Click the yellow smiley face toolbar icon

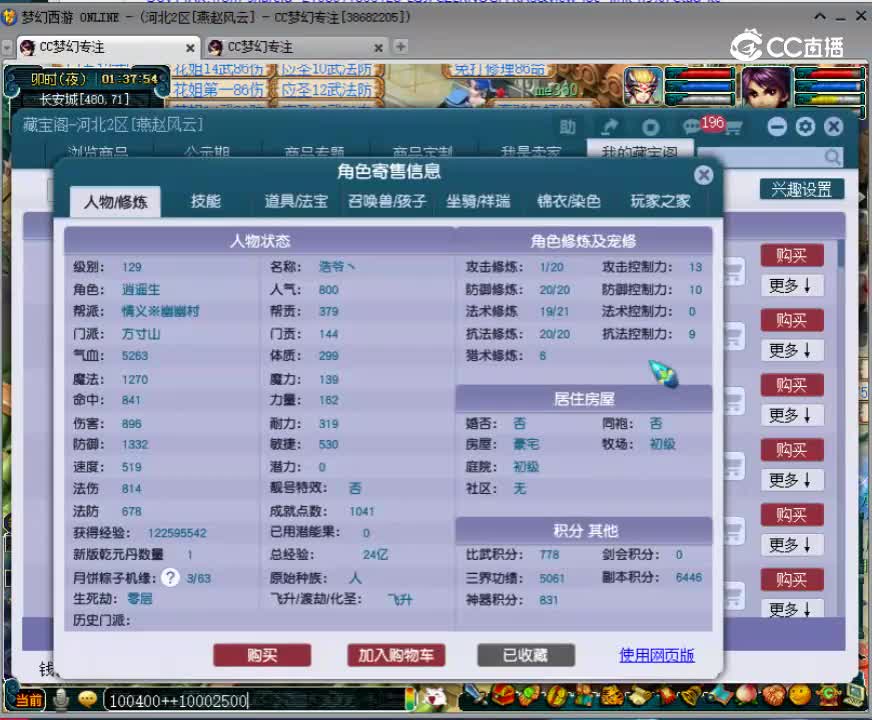point(800,696)
